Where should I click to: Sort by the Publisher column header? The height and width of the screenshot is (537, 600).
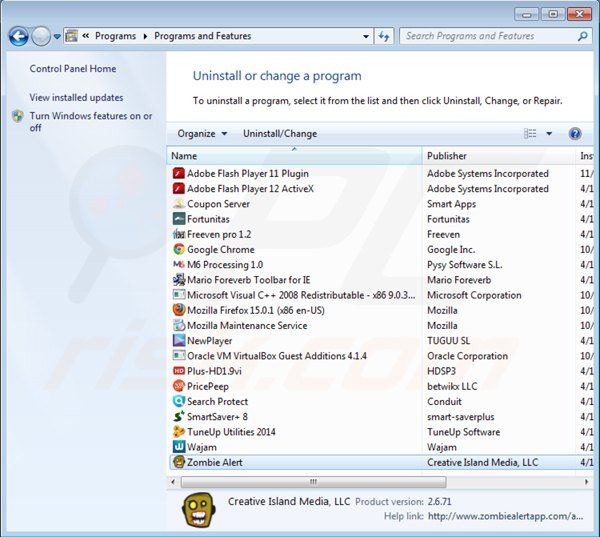[x=499, y=156]
